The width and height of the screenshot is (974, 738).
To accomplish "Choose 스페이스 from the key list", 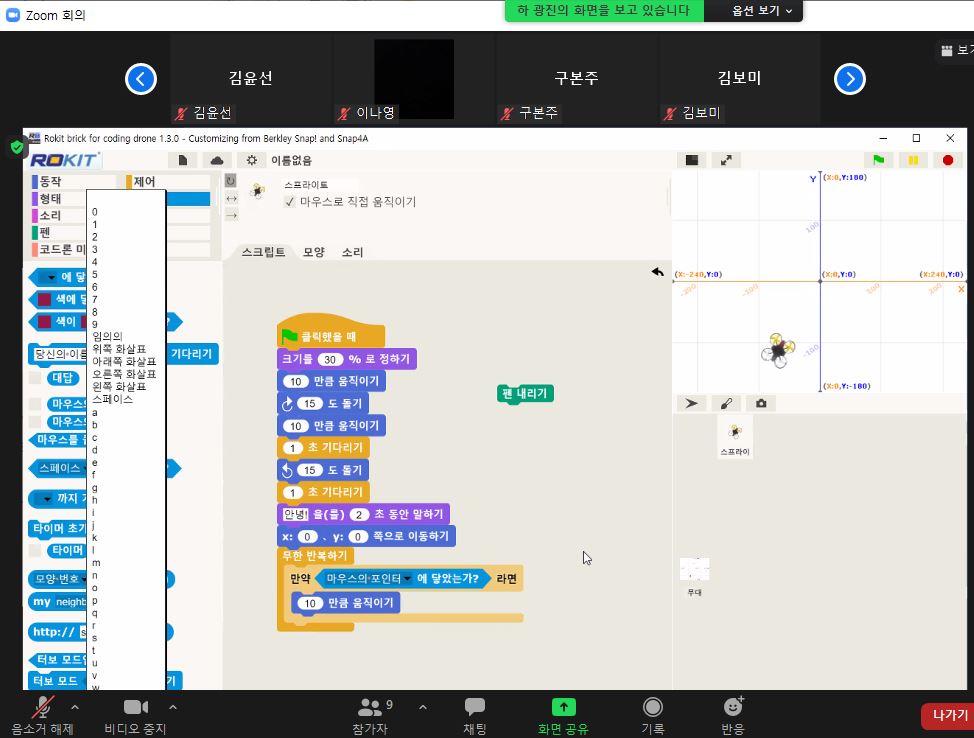I will (x=112, y=399).
